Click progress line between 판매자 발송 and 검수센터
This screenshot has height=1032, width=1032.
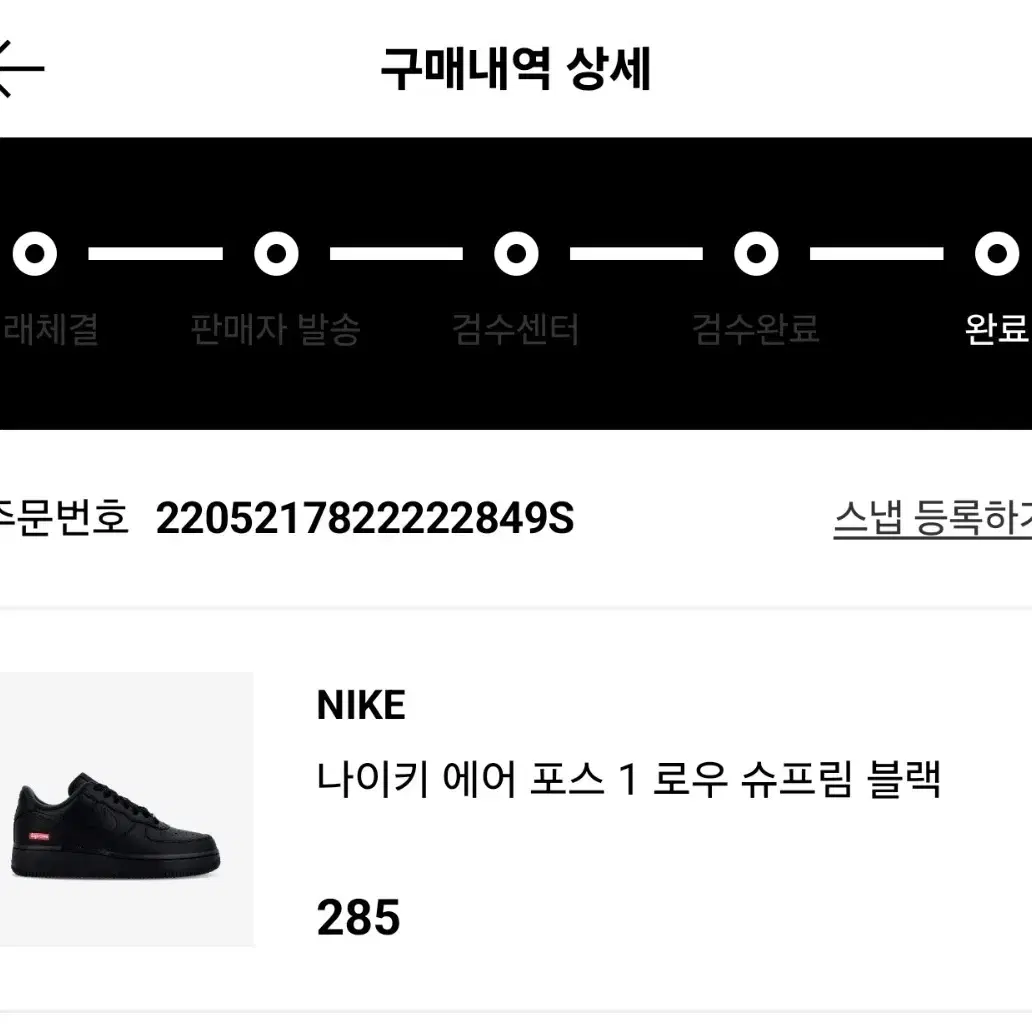[396, 254]
